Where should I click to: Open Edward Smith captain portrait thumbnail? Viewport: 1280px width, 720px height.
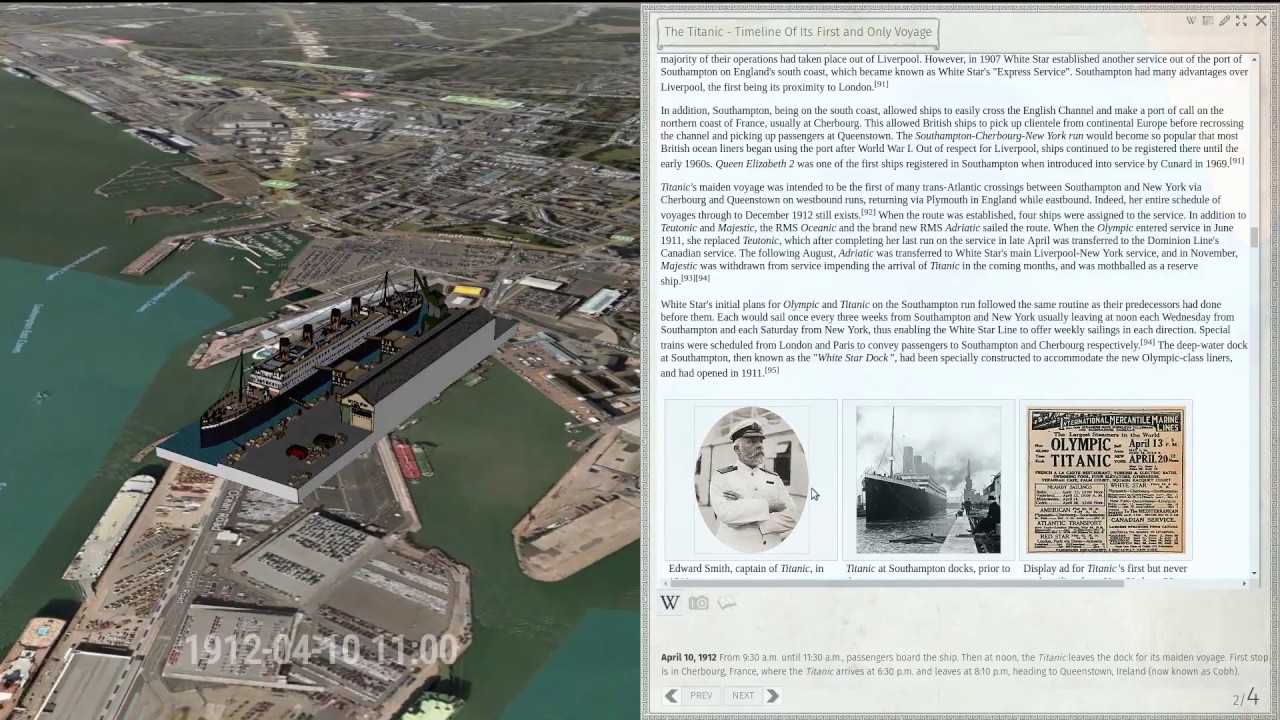(x=751, y=480)
